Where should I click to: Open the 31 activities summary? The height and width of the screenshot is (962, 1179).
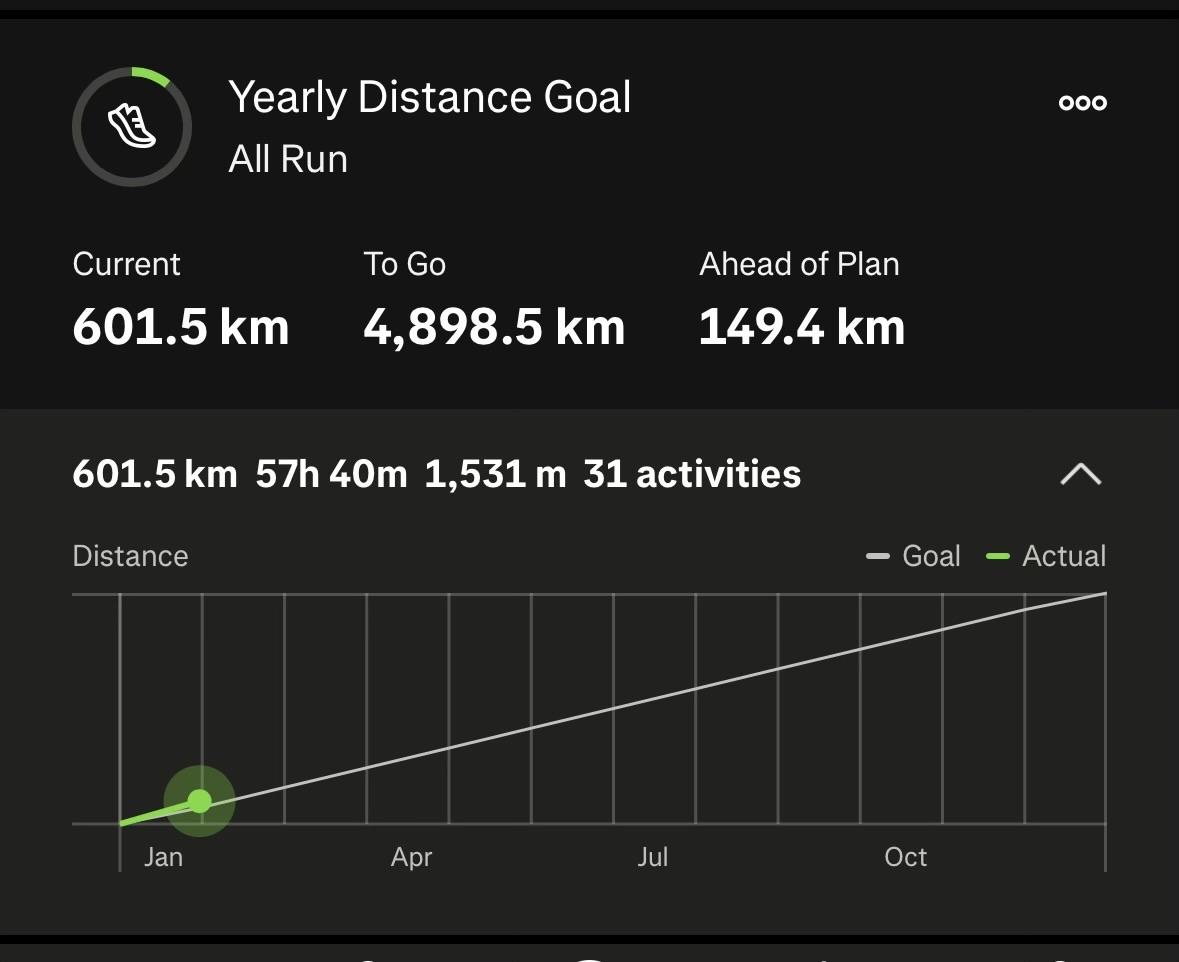tap(692, 474)
